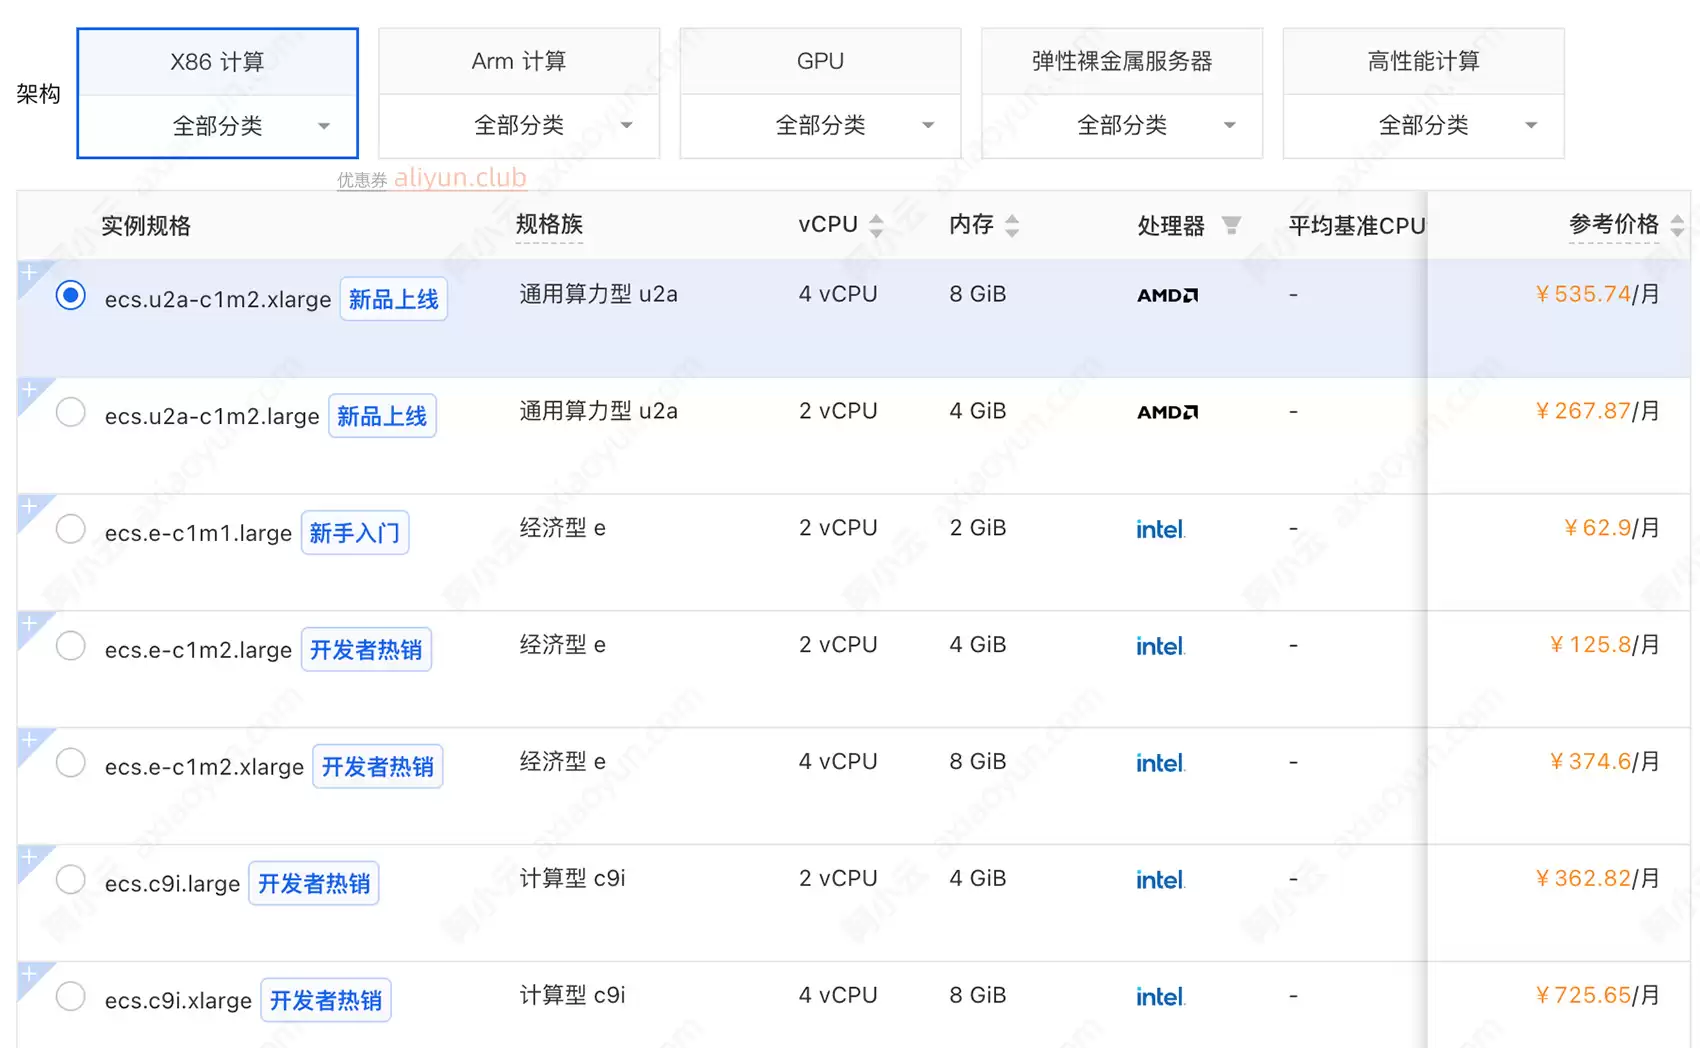Click the 新手入门 tag badge
1700x1048 pixels.
355,533
